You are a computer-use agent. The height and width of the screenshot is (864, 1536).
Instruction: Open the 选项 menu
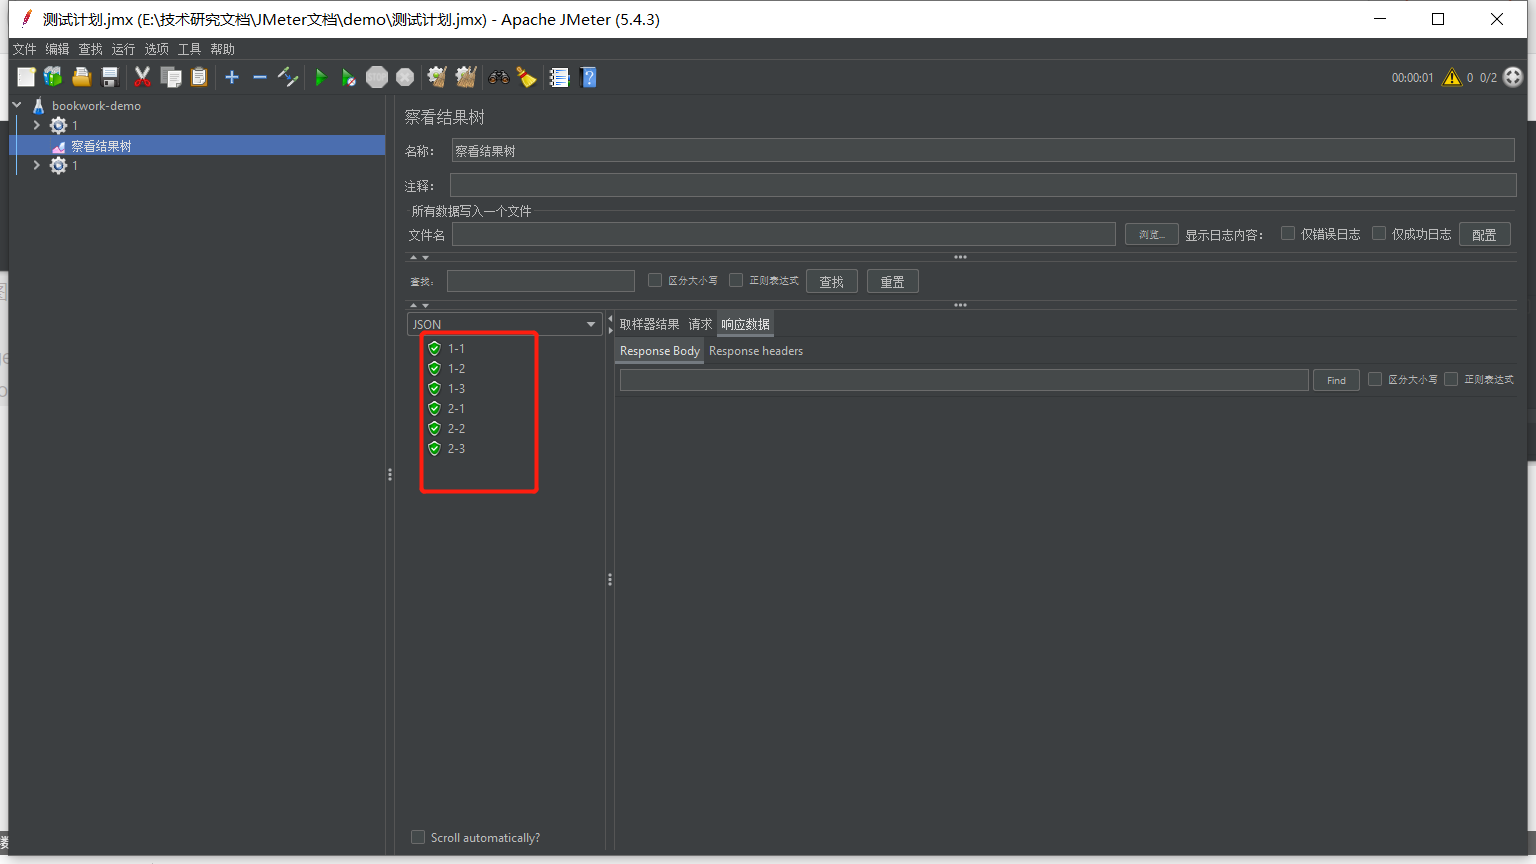[156, 49]
